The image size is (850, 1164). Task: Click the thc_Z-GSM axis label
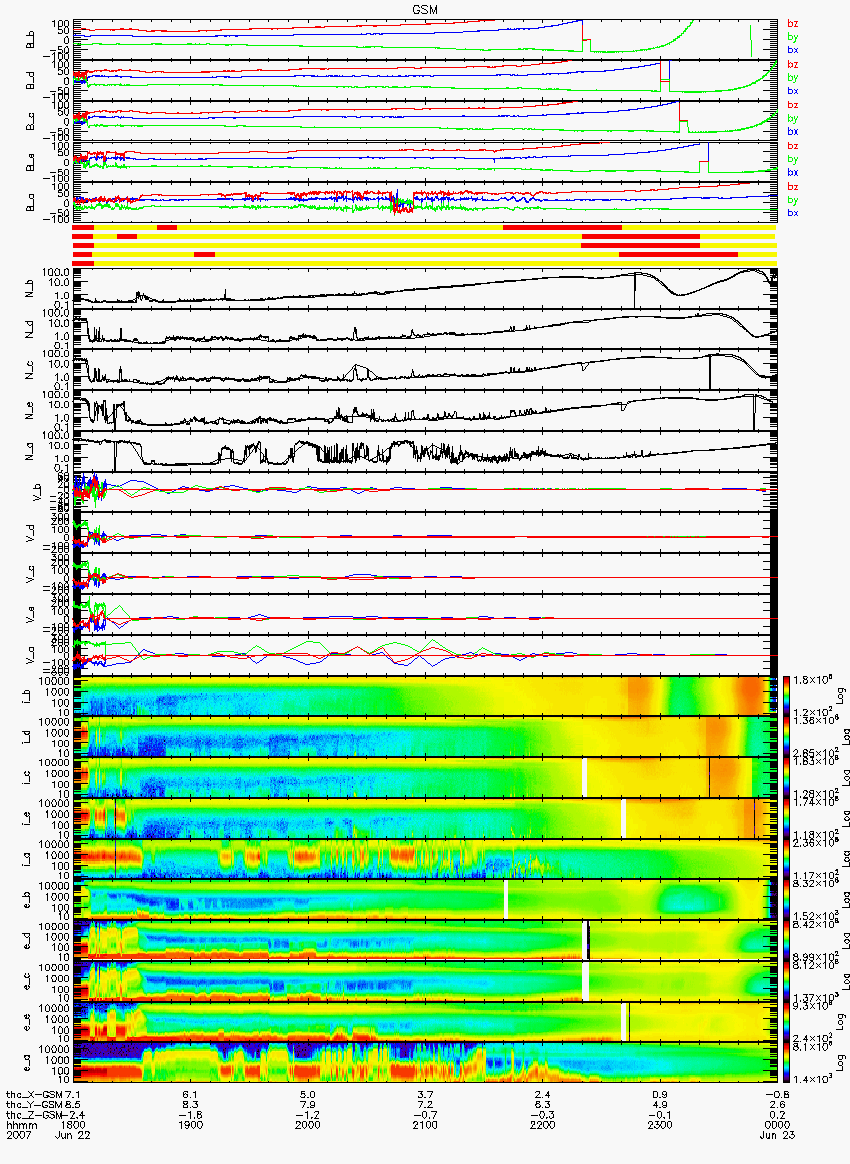tap(34, 1115)
